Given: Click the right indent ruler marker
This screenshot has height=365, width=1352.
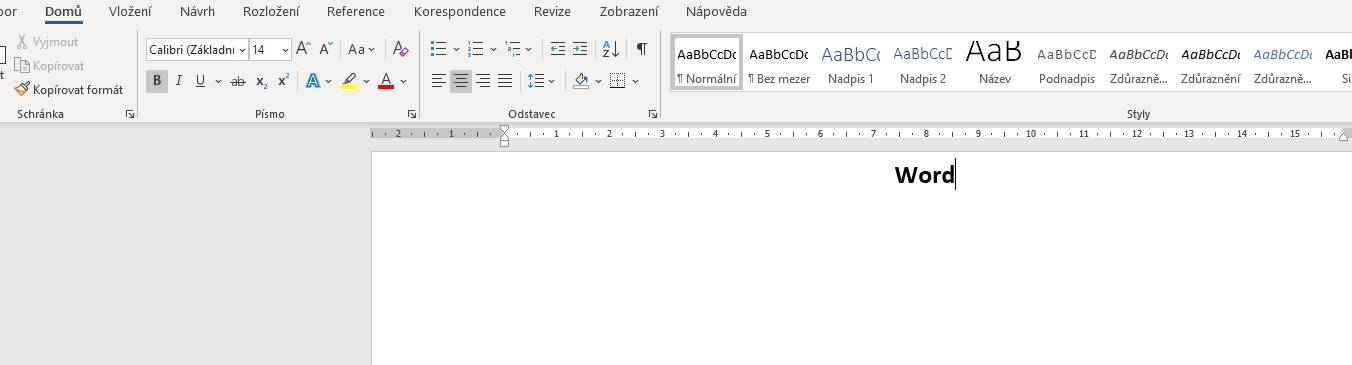Looking at the screenshot, I should (x=1343, y=136).
